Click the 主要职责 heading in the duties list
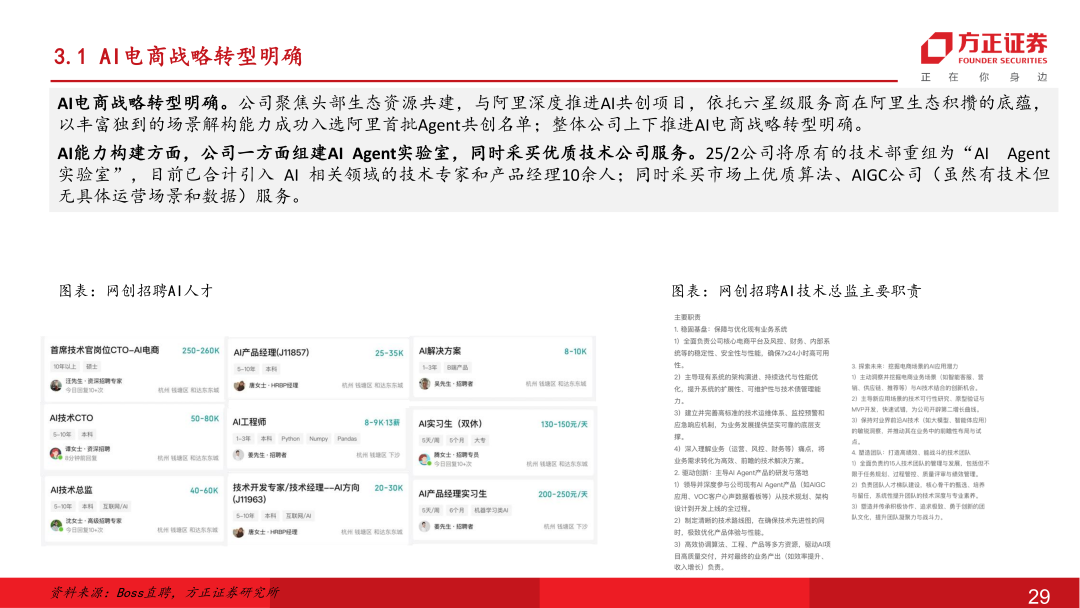This screenshot has width=1080, height=608. click(687, 317)
